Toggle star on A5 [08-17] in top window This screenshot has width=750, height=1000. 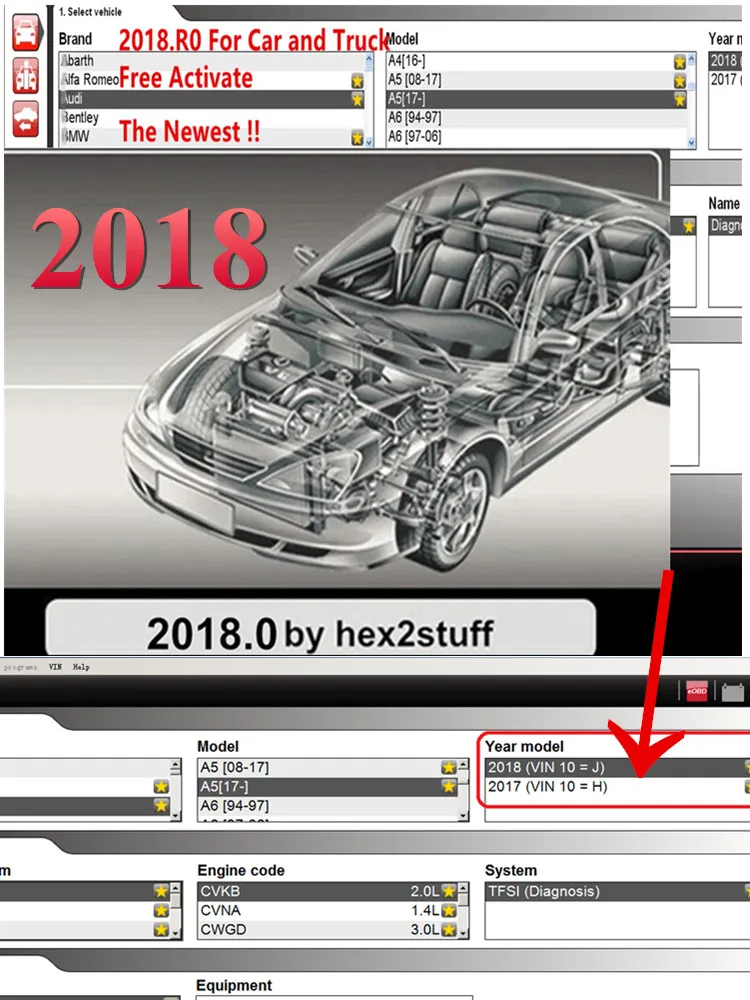click(680, 80)
